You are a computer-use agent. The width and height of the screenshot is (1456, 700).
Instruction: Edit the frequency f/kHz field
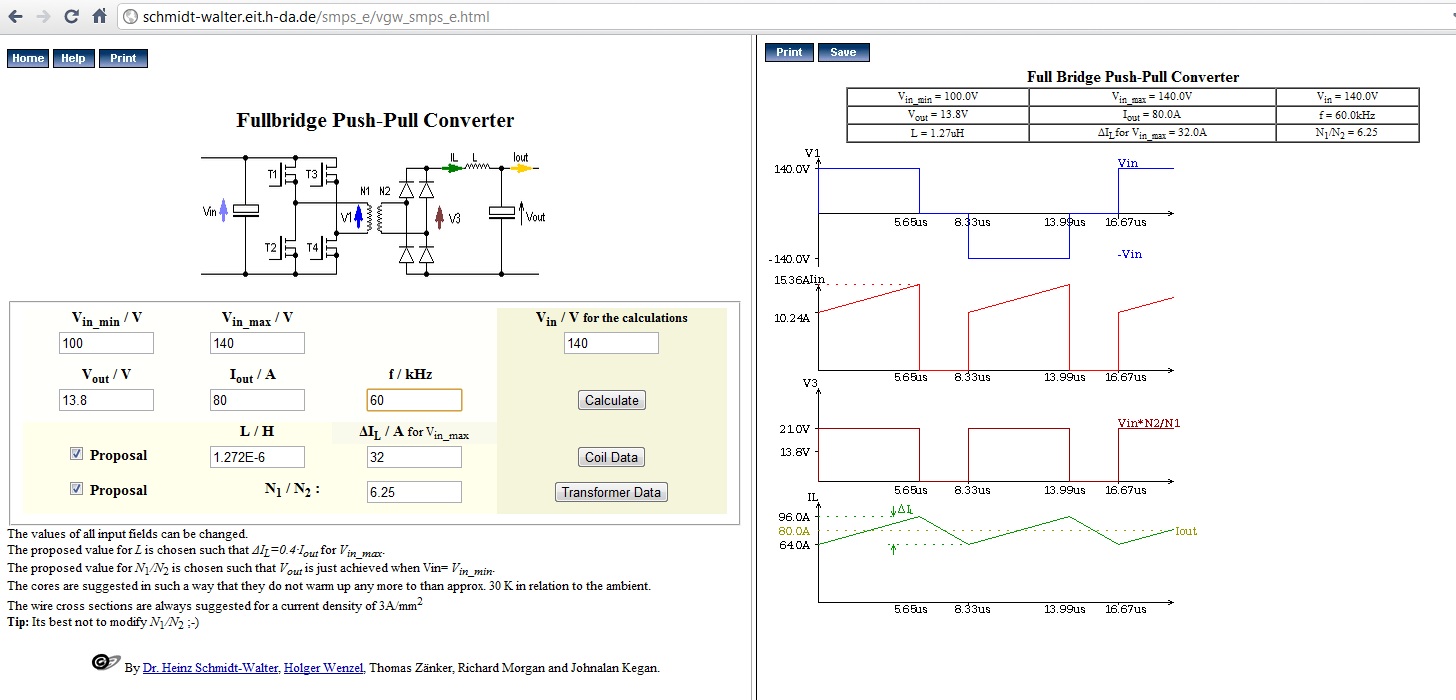point(414,400)
